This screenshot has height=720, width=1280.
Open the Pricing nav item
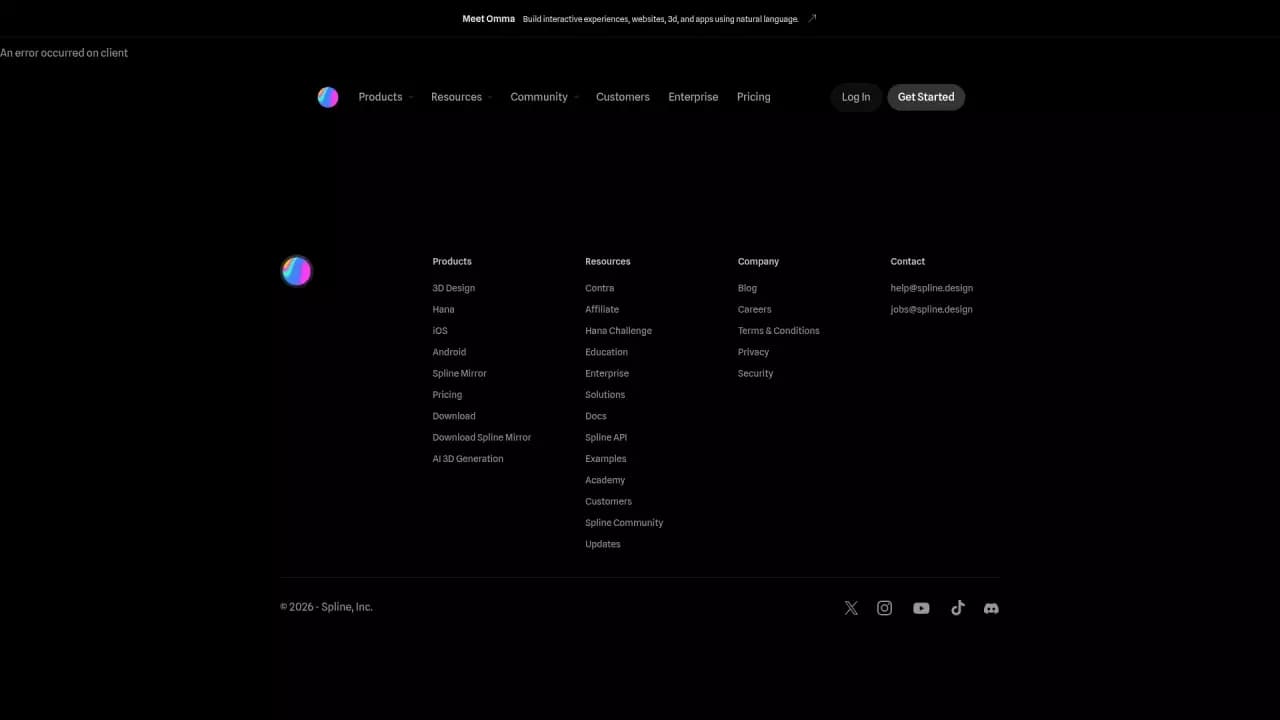pyautogui.click(x=754, y=97)
